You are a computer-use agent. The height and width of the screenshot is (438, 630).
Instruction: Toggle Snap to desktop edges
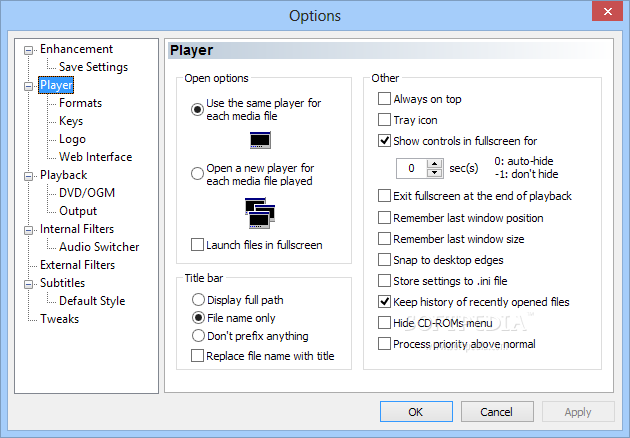click(384, 260)
